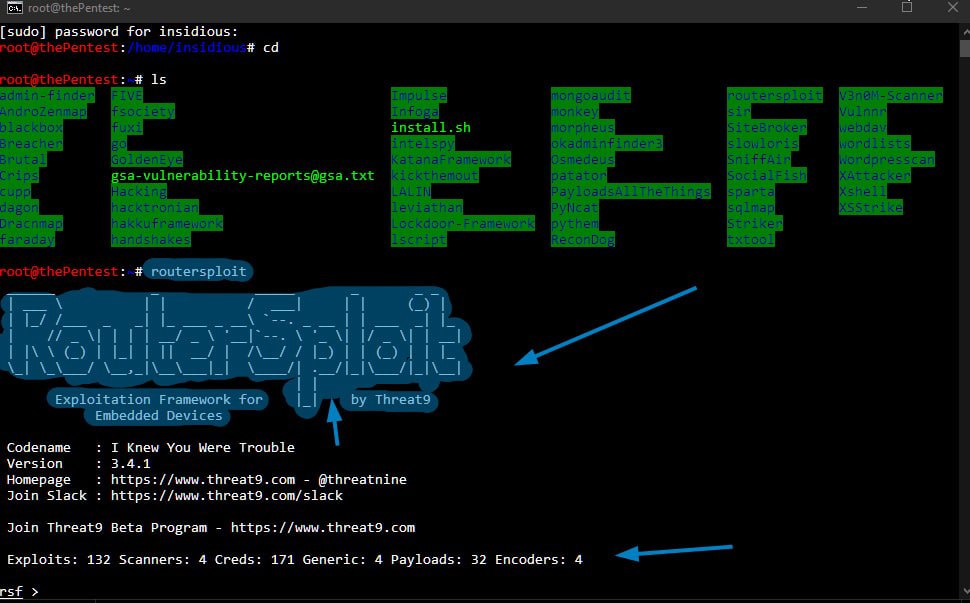Click the Version 3.4.1 value
This screenshot has height=603, width=970.
coord(131,463)
